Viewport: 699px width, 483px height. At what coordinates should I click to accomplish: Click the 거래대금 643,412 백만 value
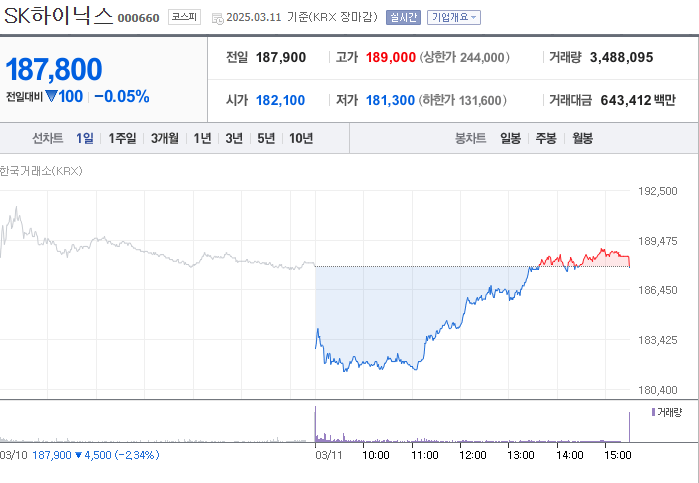pyautogui.click(x=638, y=100)
